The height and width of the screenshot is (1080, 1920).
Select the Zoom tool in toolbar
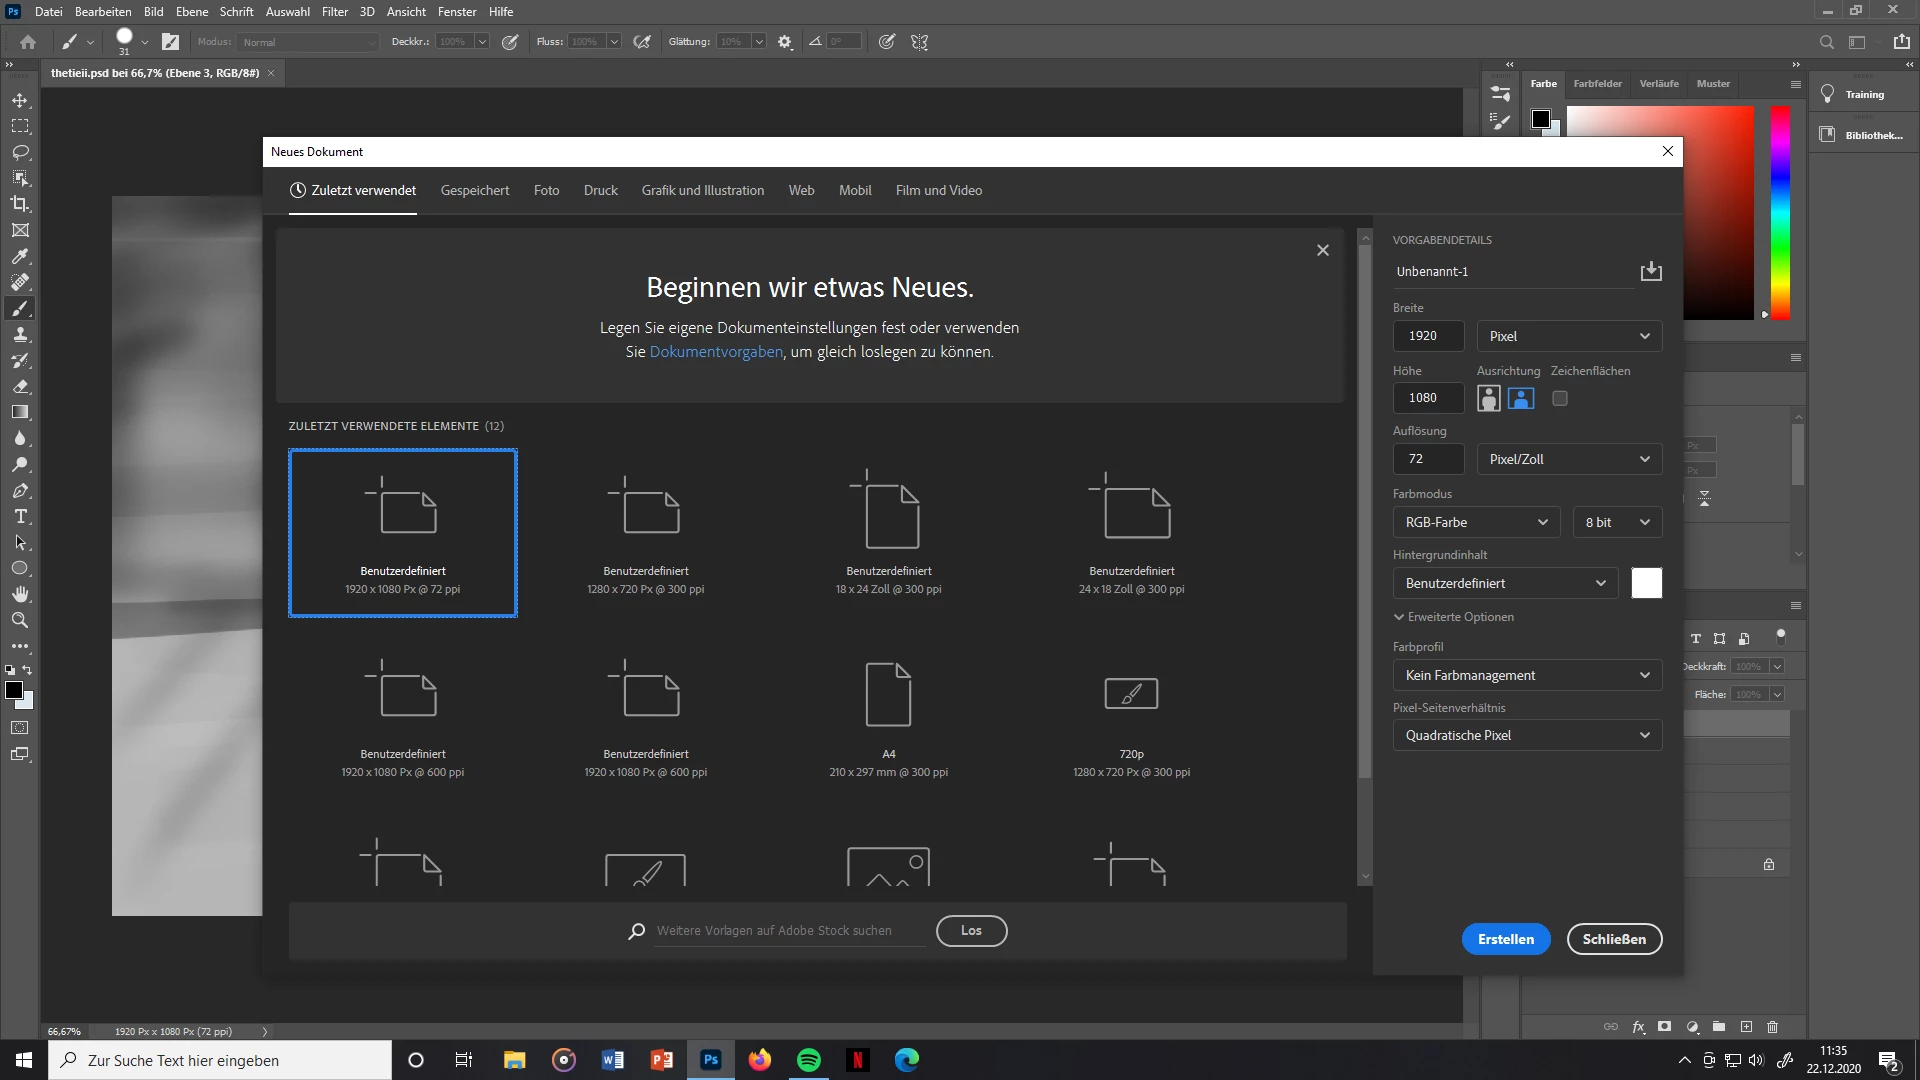pyautogui.click(x=20, y=621)
